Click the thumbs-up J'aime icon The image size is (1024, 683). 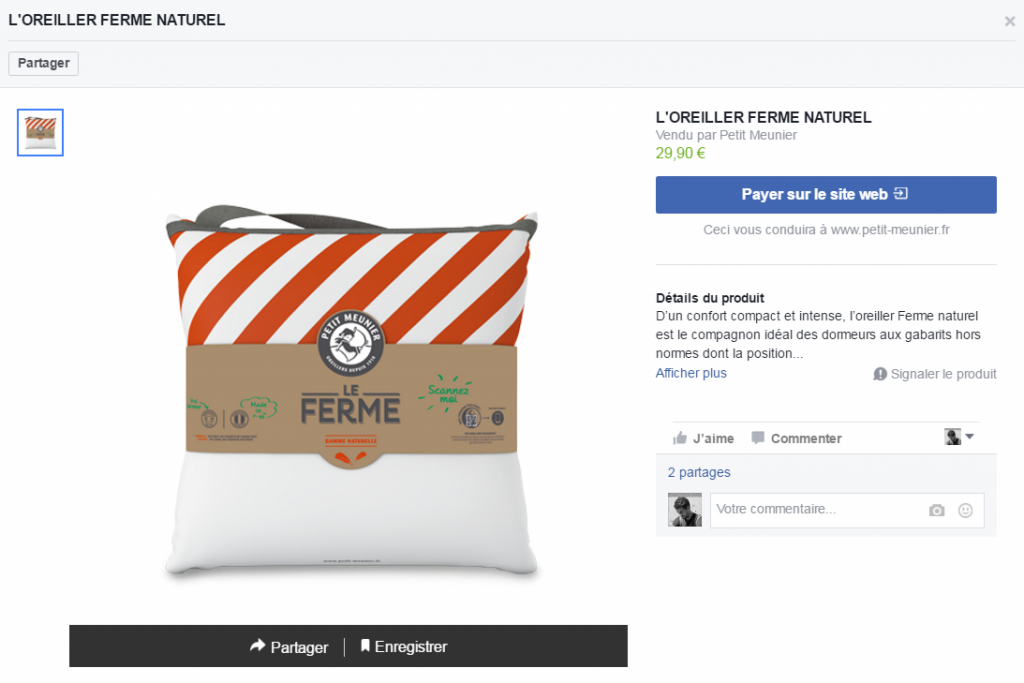680,438
